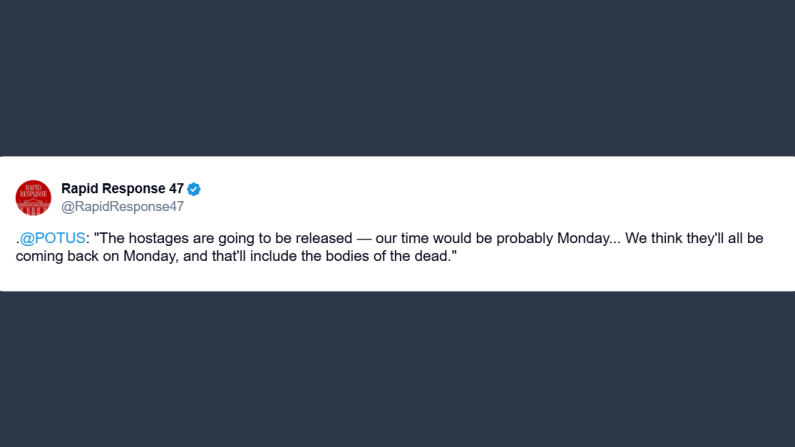The height and width of the screenshot is (447, 795).
Task: Click the tweet text mentioning hostages
Action: [300, 238]
